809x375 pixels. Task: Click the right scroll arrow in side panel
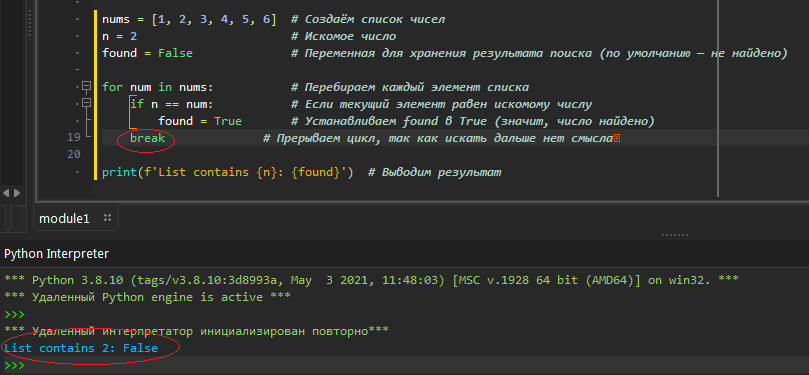click(17, 193)
